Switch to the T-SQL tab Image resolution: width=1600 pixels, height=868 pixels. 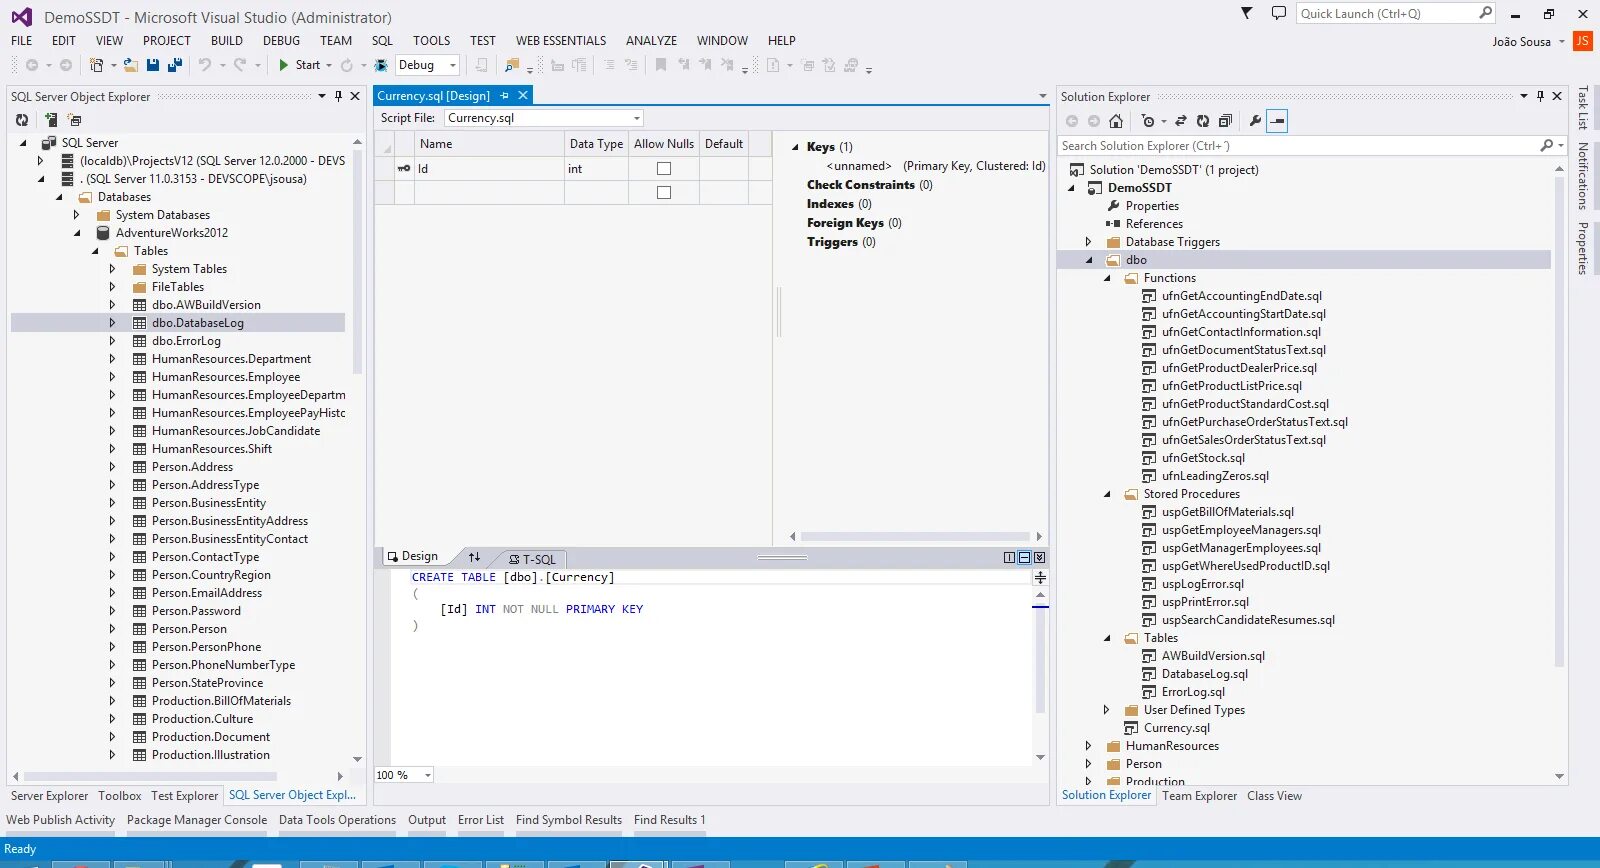pyautogui.click(x=532, y=559)
